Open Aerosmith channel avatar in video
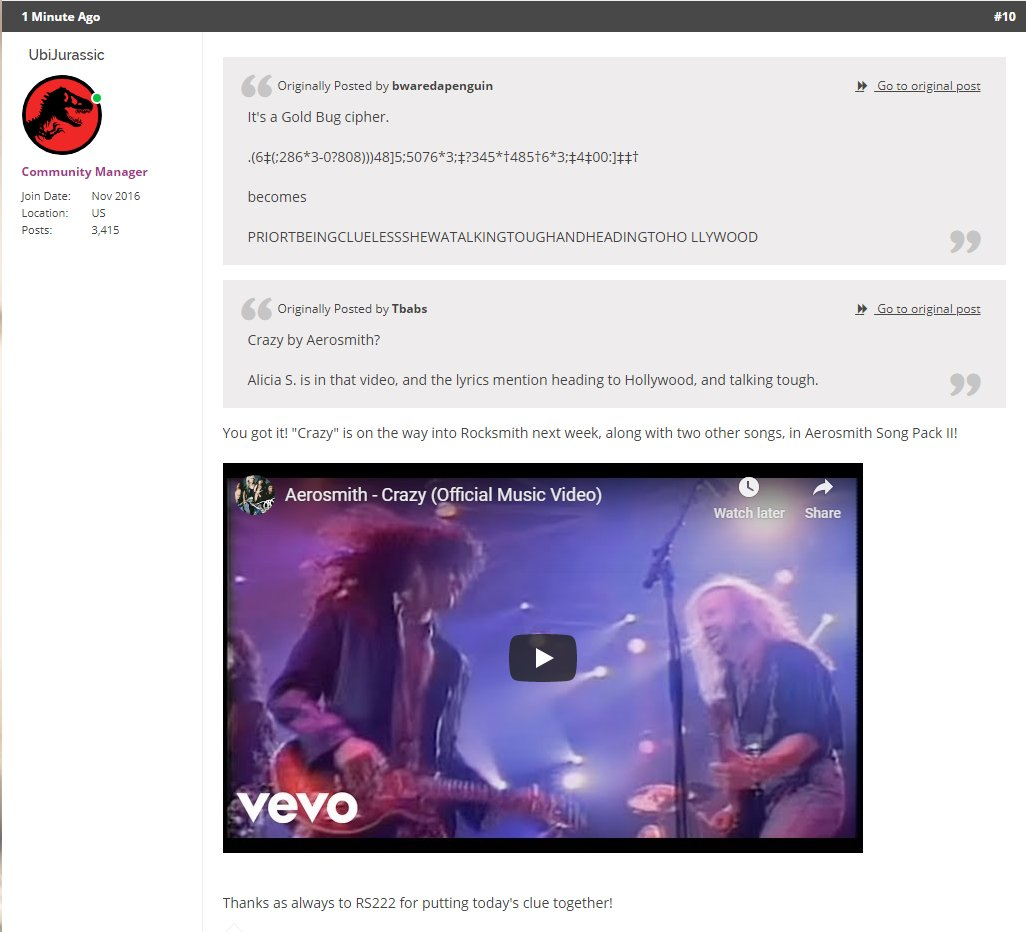This screenshot has height=932, width=1026. (x=255, y=495)
